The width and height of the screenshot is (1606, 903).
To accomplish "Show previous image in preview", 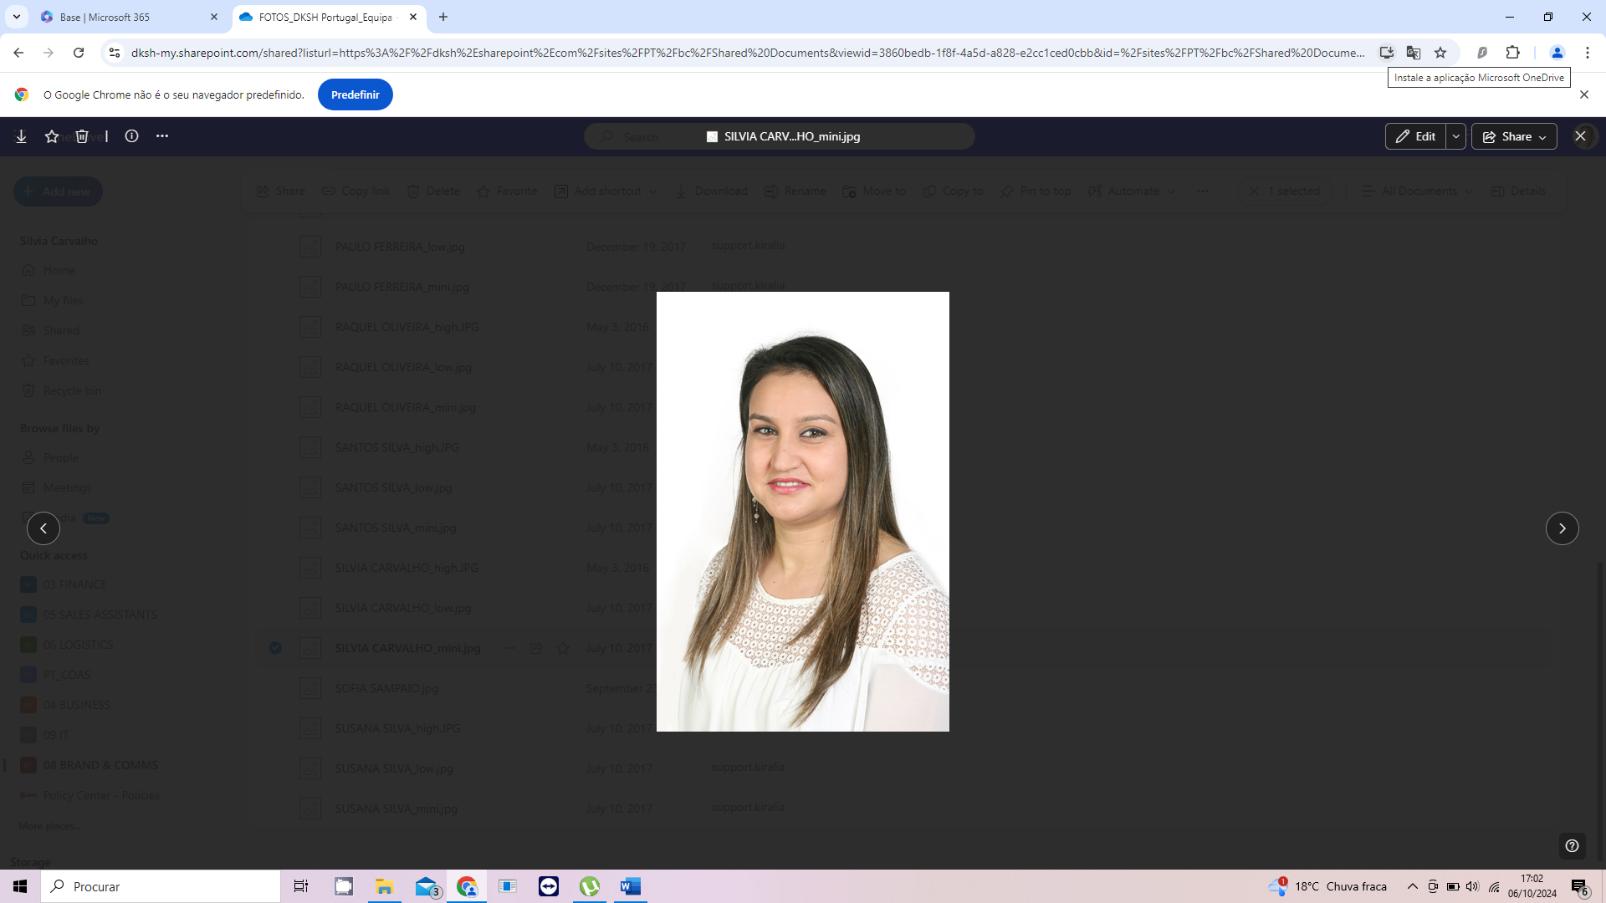I will (x=43, y=528).
